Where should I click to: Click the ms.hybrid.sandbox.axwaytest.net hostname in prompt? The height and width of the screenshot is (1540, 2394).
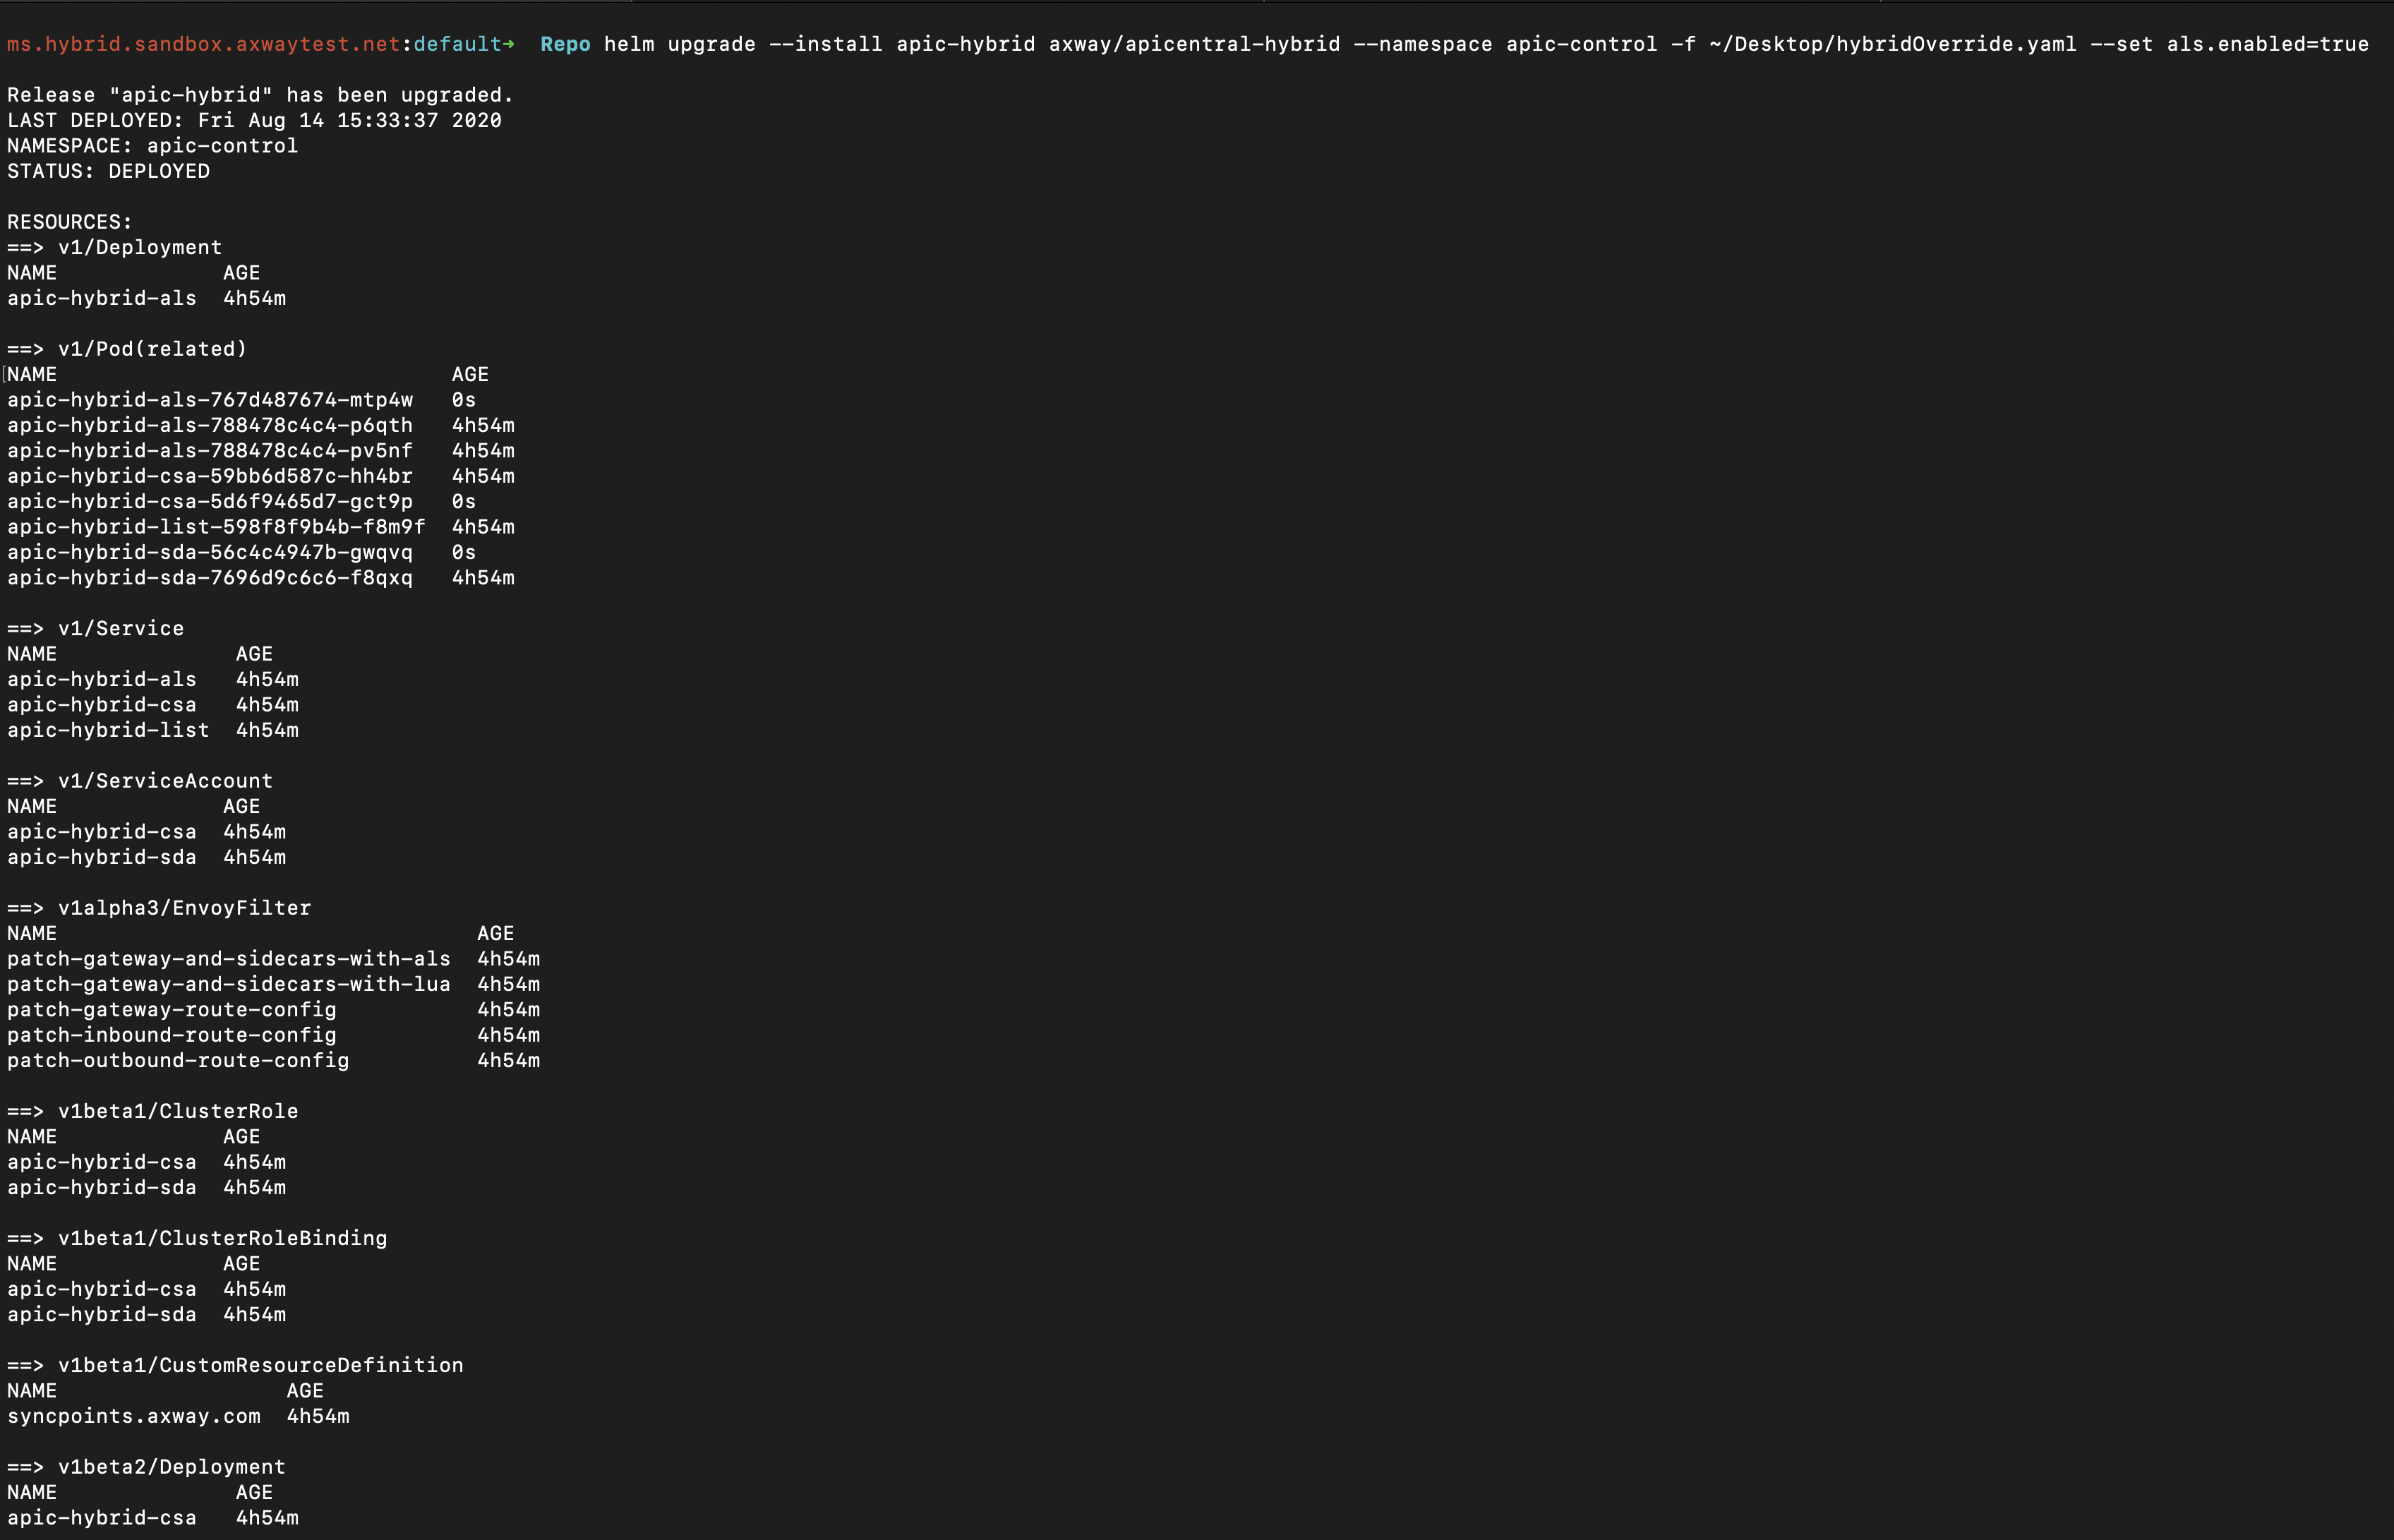coord(203,44)
